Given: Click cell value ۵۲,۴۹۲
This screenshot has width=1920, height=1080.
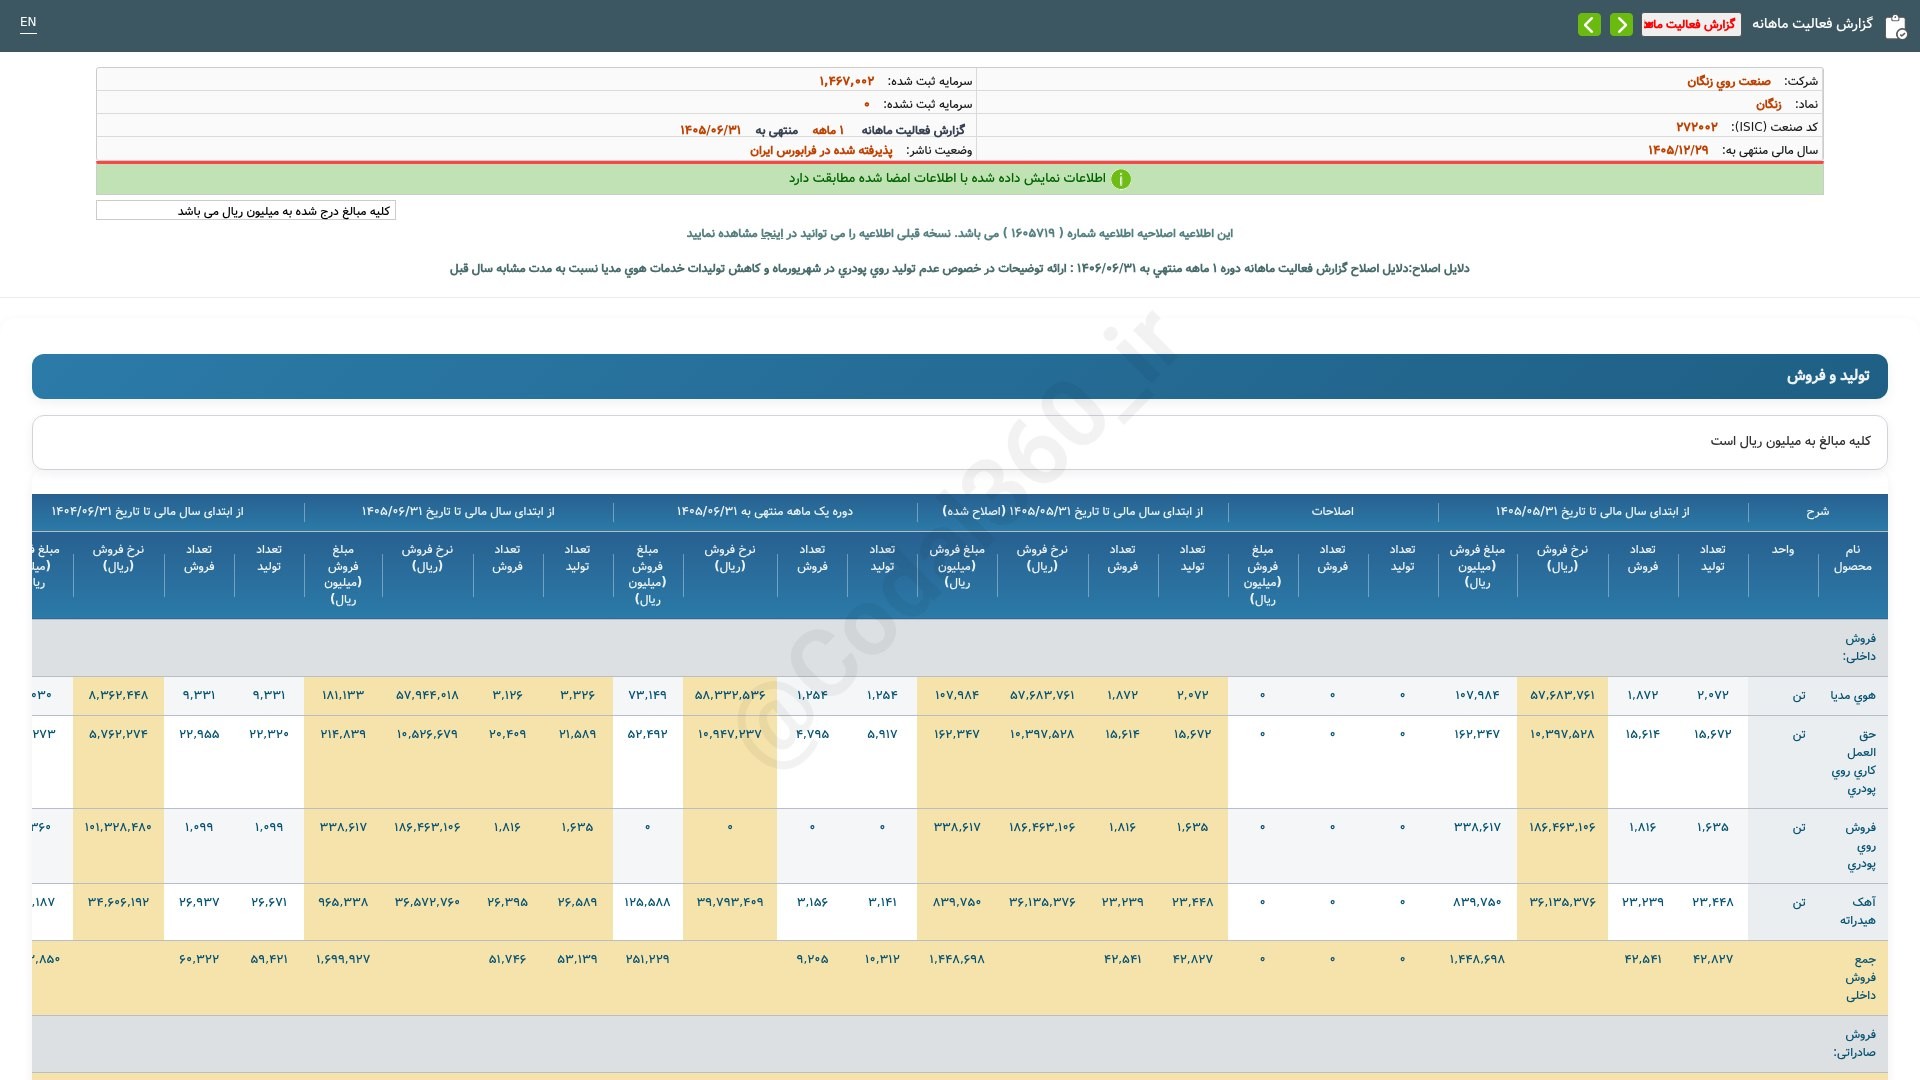Looking at the screenshot, I should tap(648, 734).
